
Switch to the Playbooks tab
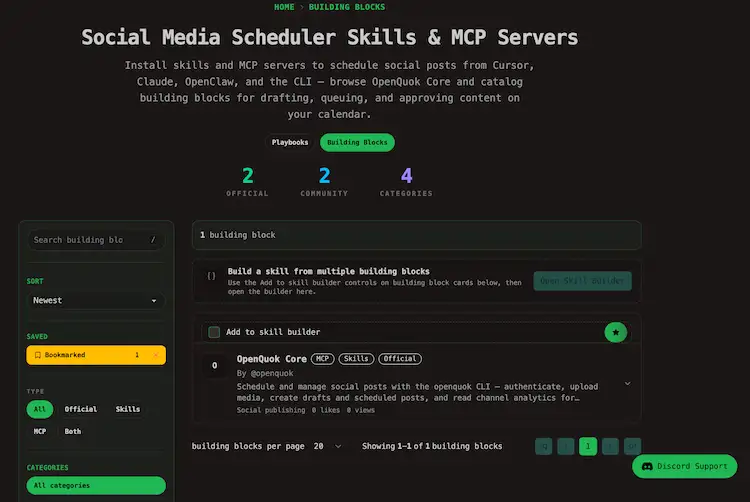point(290,142)
